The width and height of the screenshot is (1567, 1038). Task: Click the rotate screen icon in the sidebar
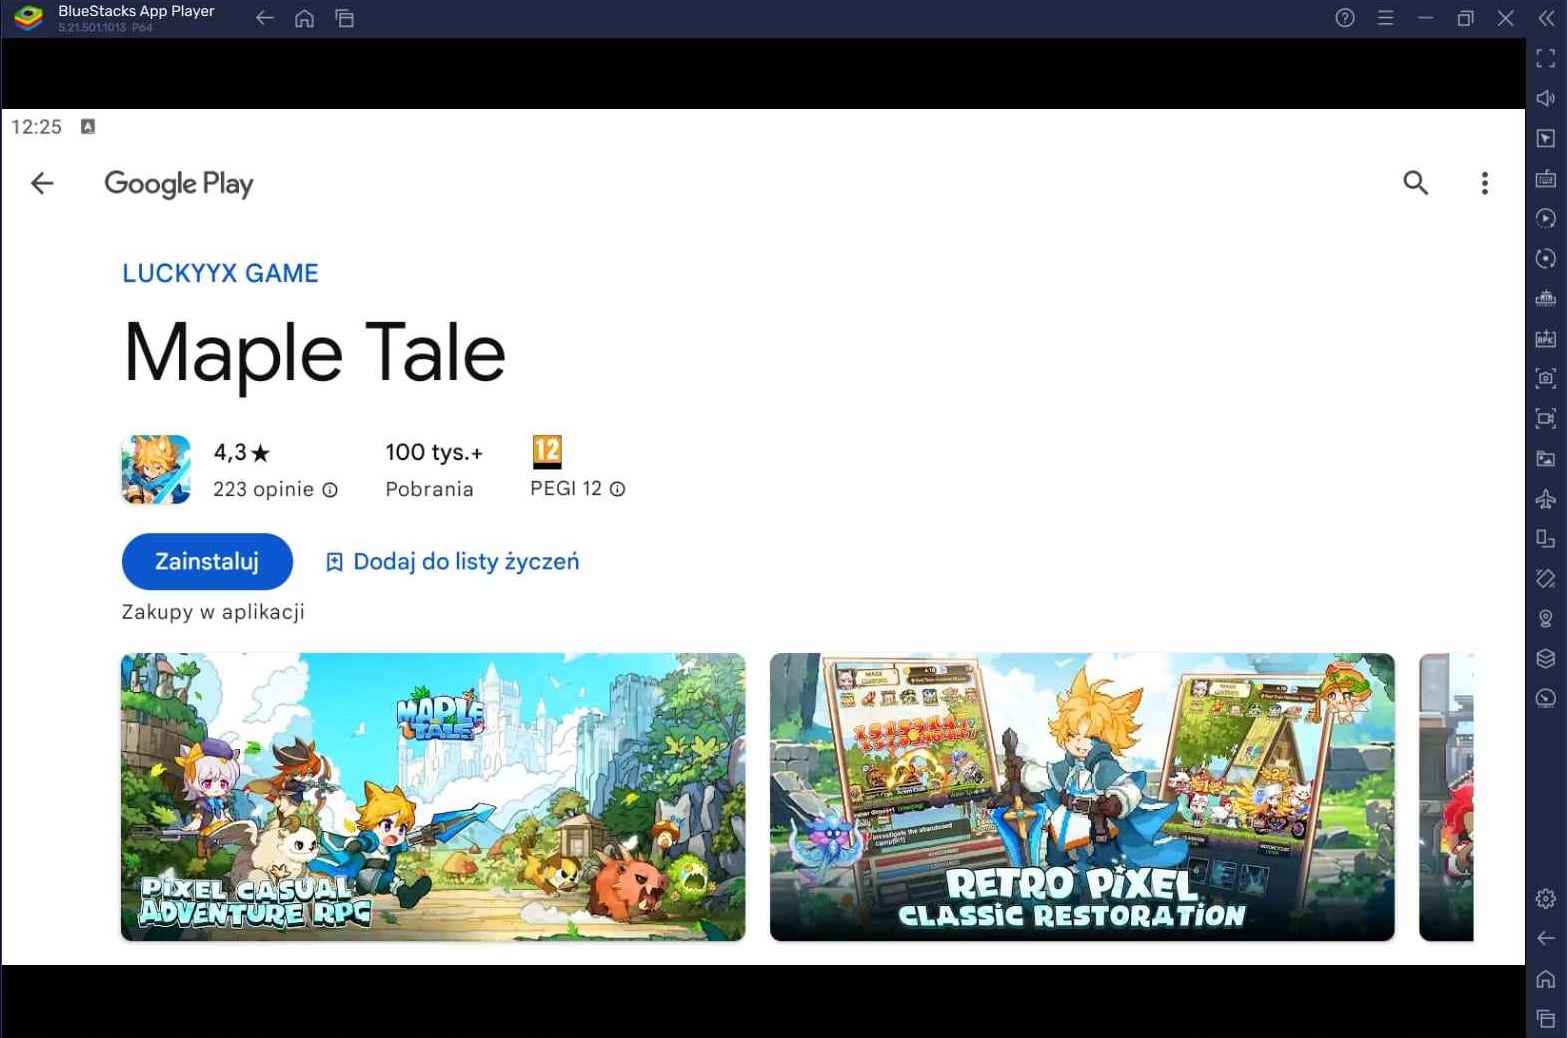[1546, 539]
